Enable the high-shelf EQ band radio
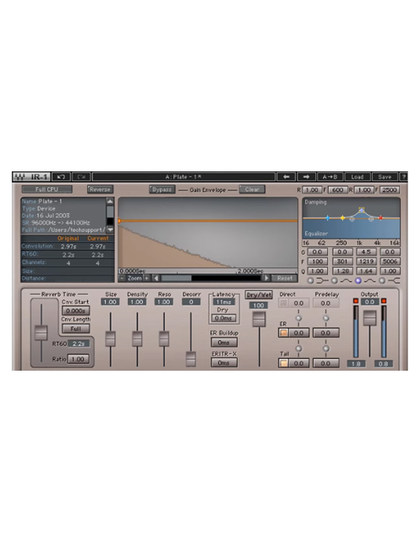420x560 pixels. coord(382,281)
